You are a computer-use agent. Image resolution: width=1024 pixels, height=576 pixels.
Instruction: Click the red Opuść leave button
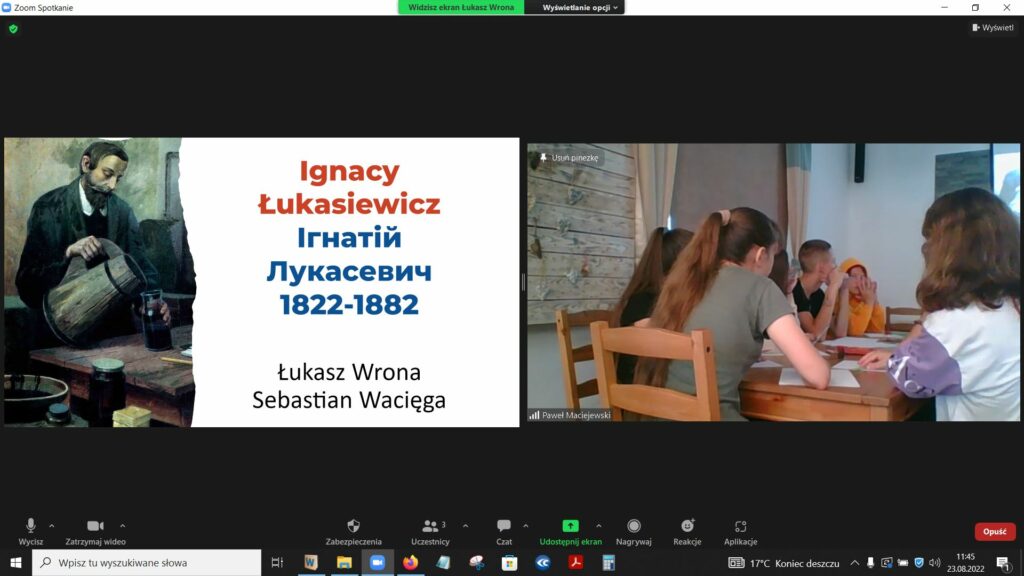[x=994, y=532]
